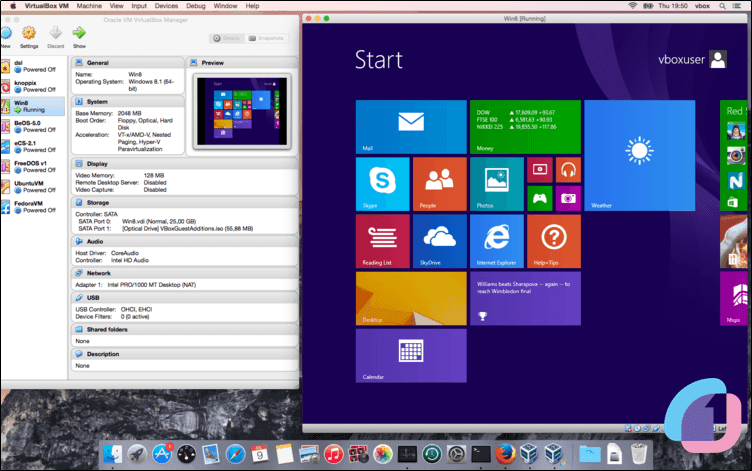
Task: Open the Video small red tile
Action: click(540, 170)
